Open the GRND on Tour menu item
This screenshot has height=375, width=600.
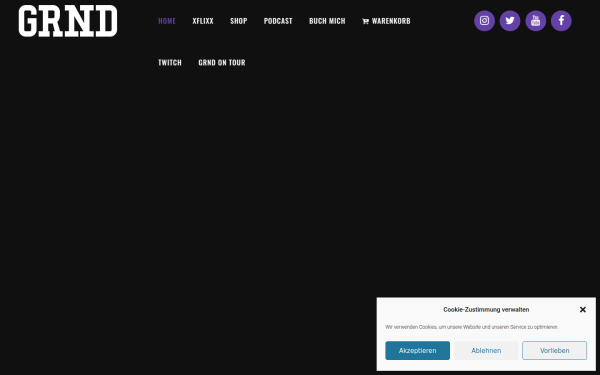[x=222, y=62]
